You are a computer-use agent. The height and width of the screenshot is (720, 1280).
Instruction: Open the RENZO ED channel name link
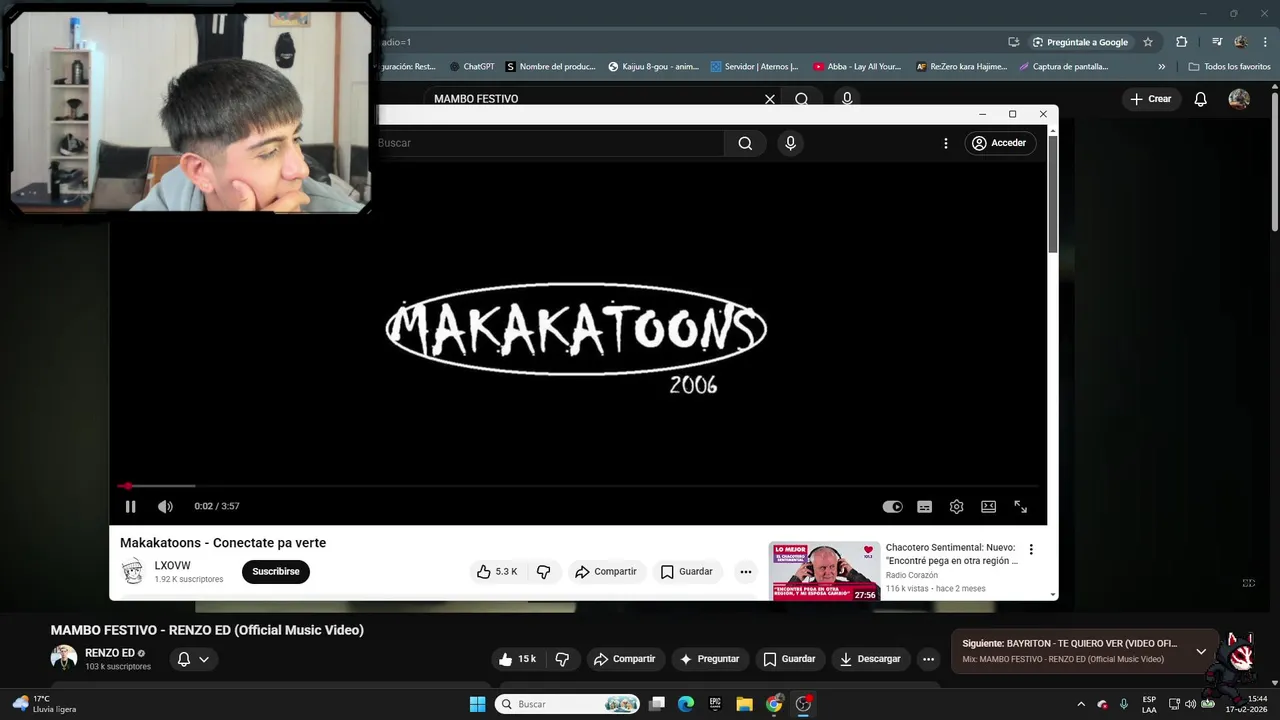pos(109,653)
